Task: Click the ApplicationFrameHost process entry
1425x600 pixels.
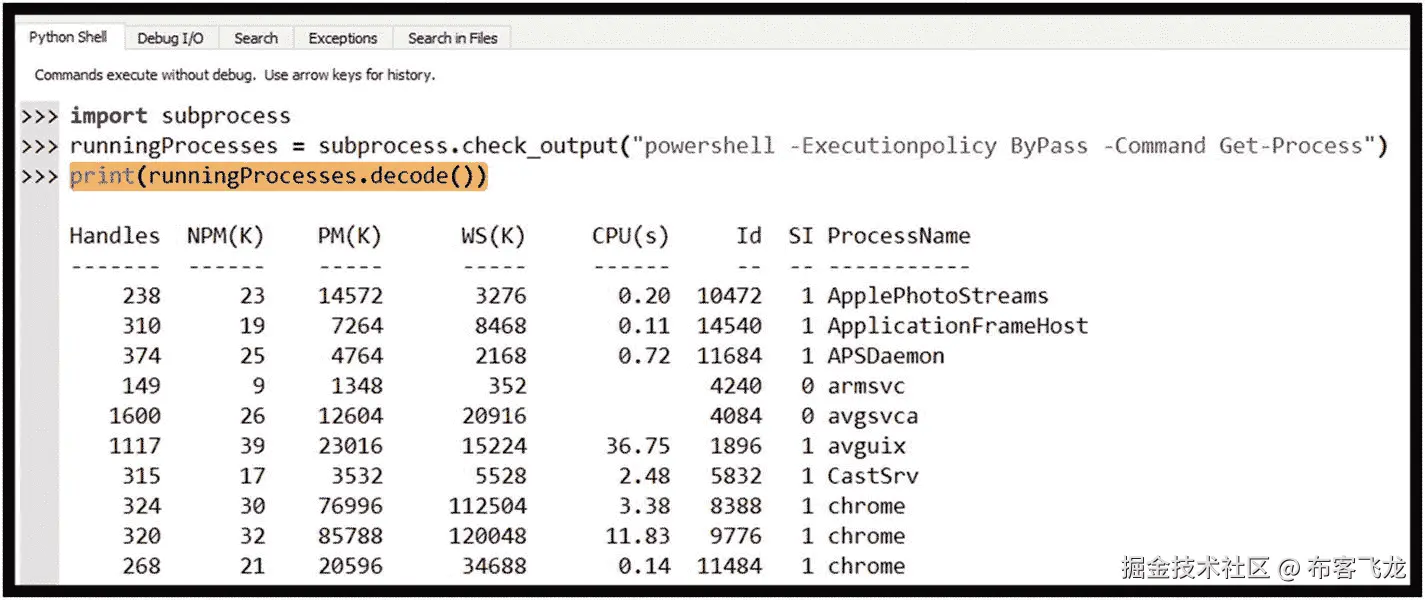Action: (957, 326)
